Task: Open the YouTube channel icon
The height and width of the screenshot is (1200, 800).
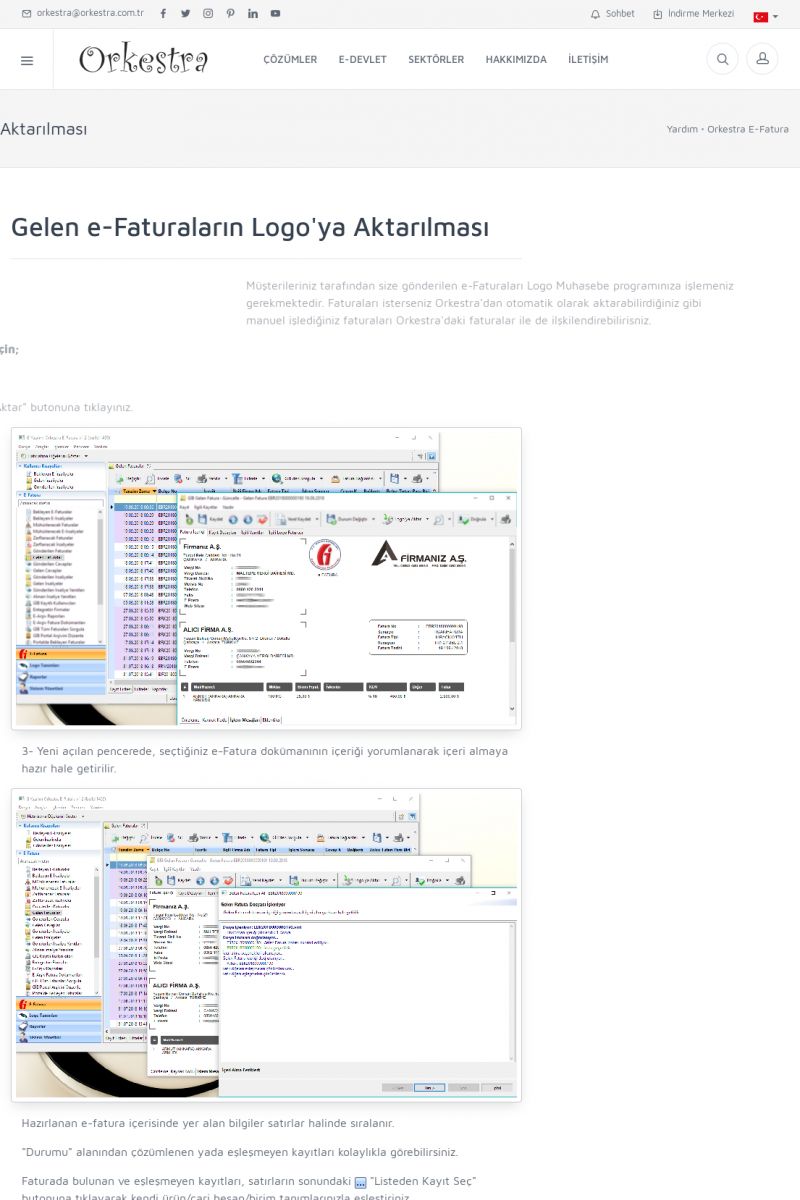Action: pos(275,14)
